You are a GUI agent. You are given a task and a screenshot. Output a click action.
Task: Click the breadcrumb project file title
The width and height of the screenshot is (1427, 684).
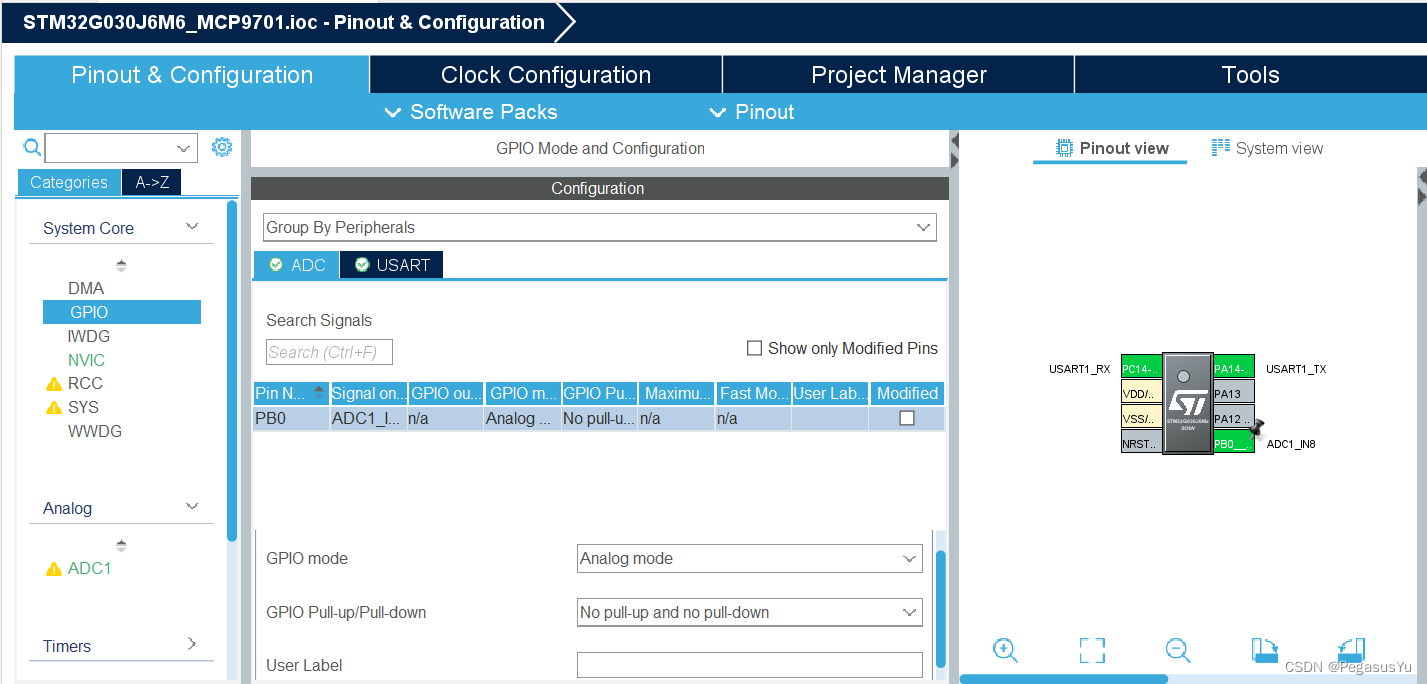(x=284, y=22)
